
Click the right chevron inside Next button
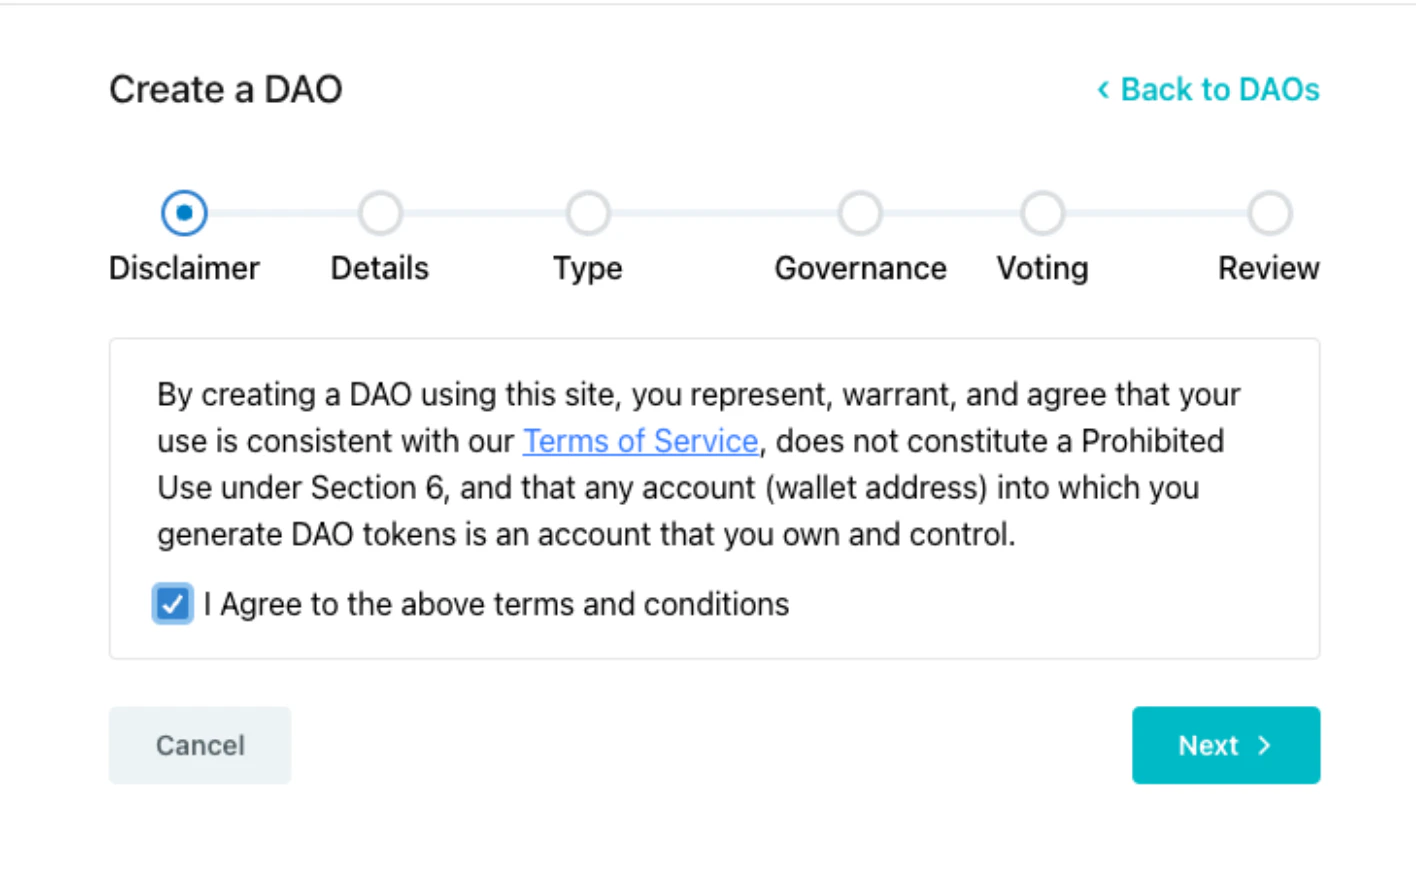click(1265, 745)
